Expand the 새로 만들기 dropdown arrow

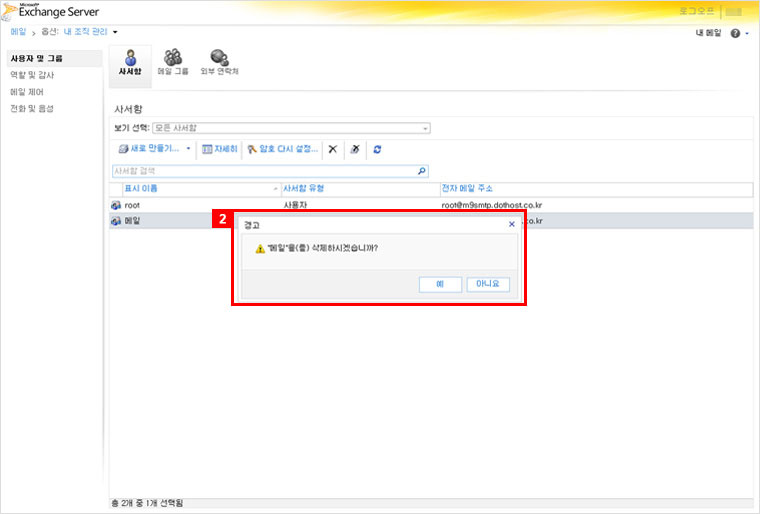click(x=188, y=149)
